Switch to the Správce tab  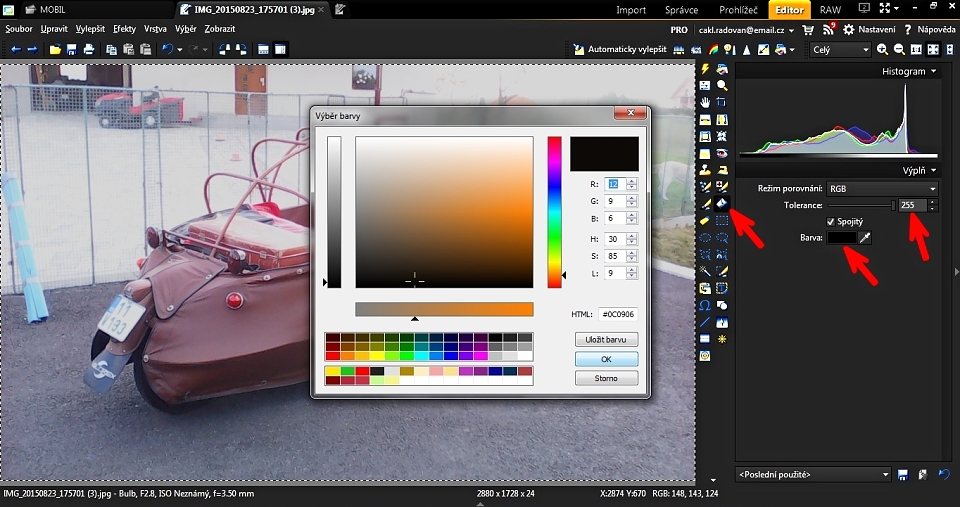pyautogui.click(x=681, y=9)
